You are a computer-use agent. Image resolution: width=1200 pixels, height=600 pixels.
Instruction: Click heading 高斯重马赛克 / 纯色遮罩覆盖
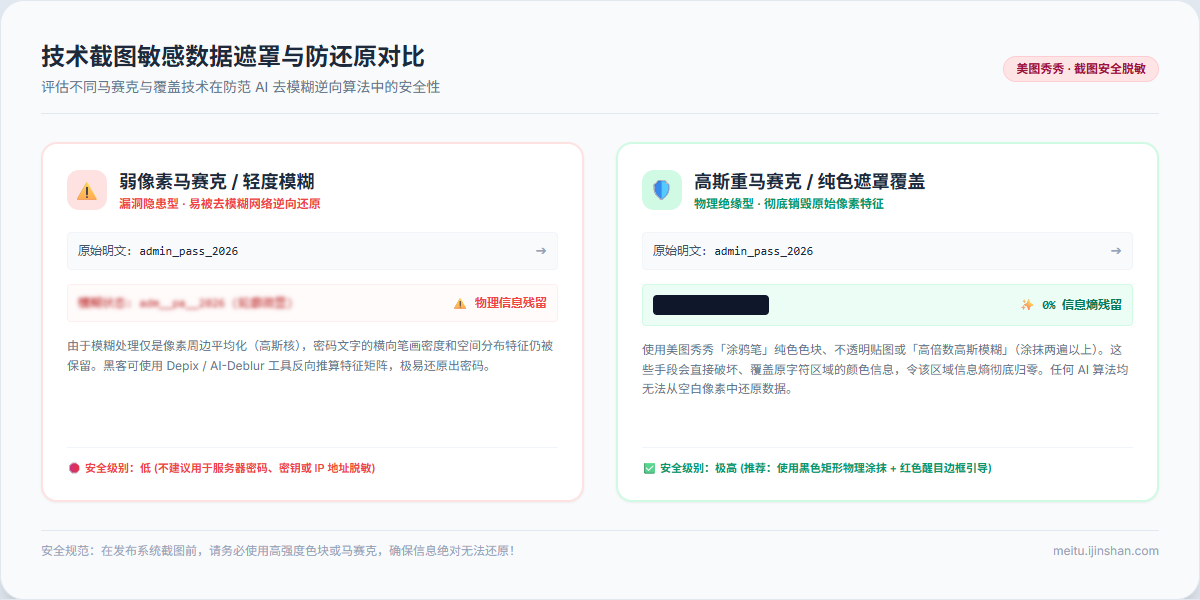[x=810, y=181]
